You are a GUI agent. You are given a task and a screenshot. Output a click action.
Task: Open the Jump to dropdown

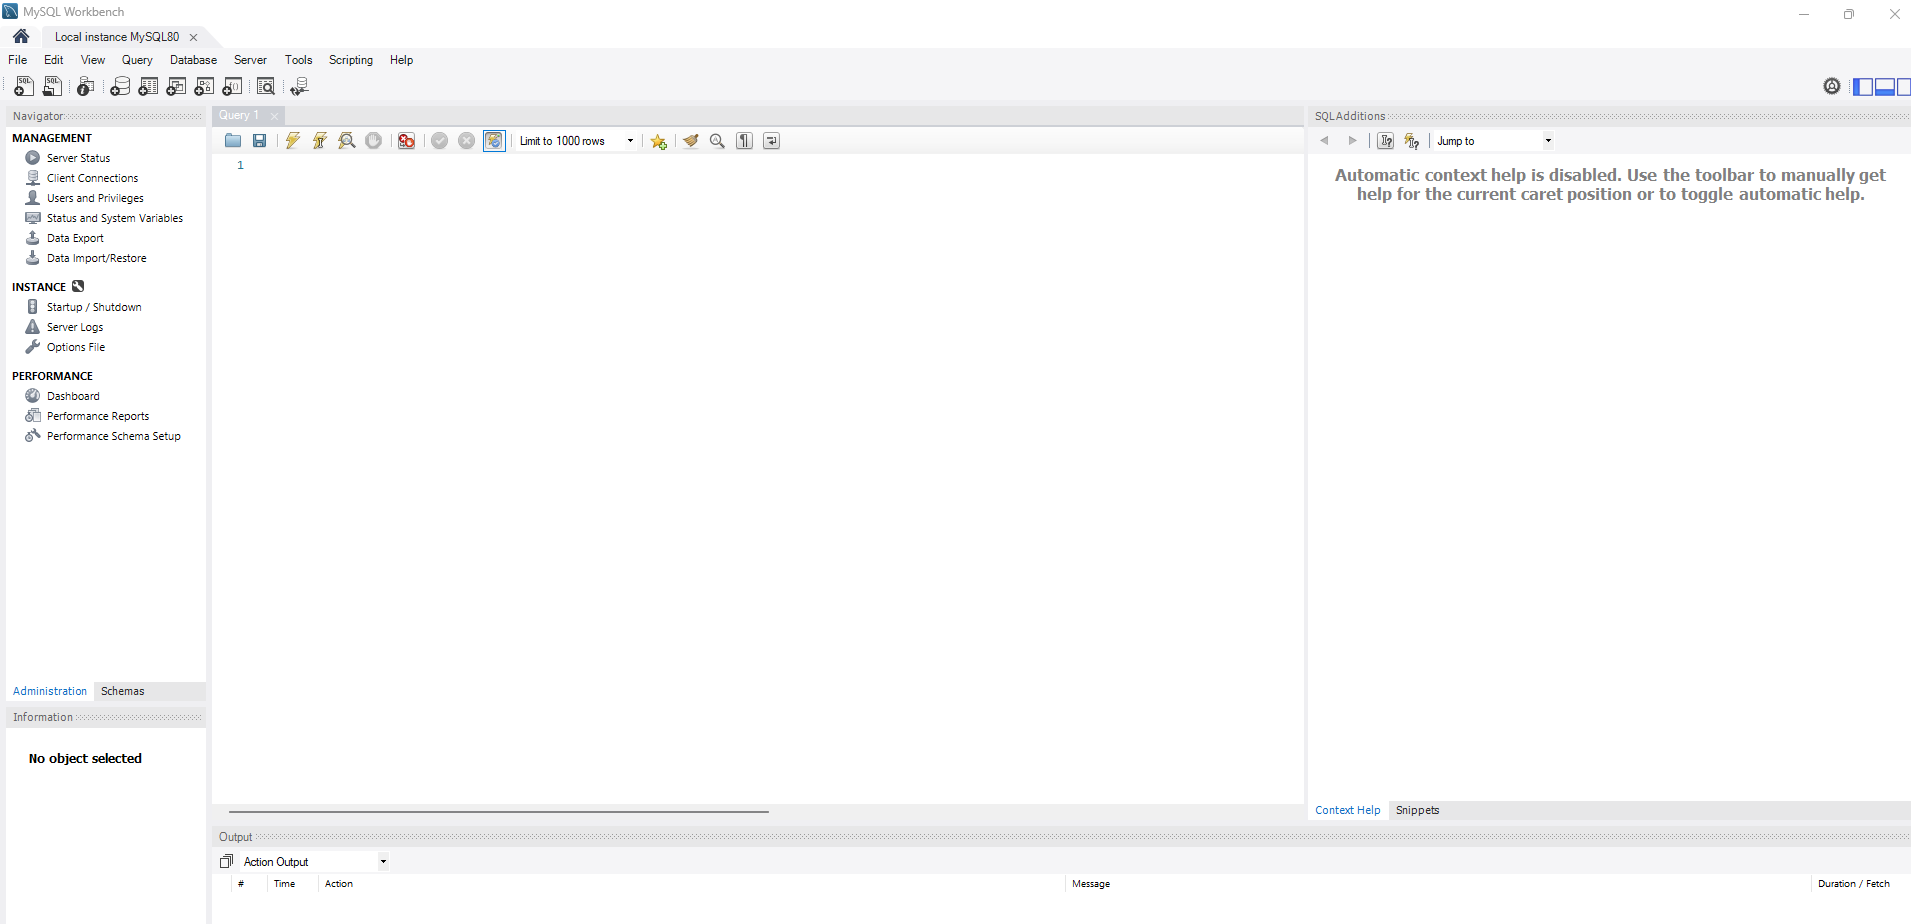pos(1494,141)
